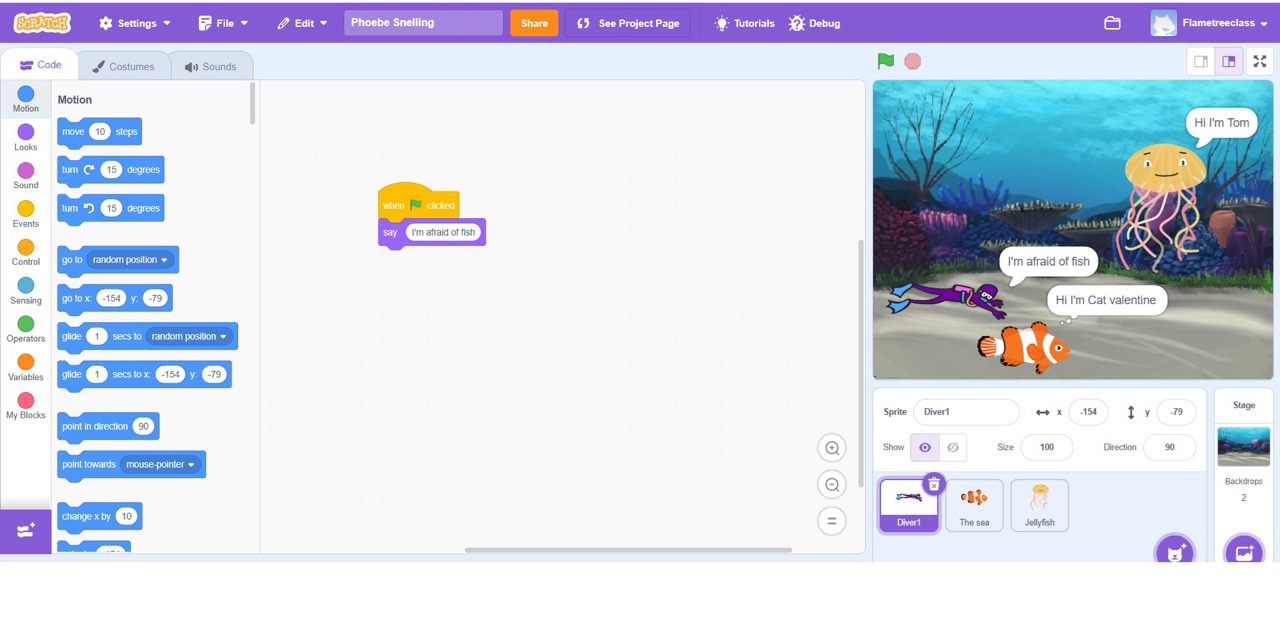Click the Sprite name field 'Diver1'
This screenshot has height=635, width=1280.
[x=966, y=412]
